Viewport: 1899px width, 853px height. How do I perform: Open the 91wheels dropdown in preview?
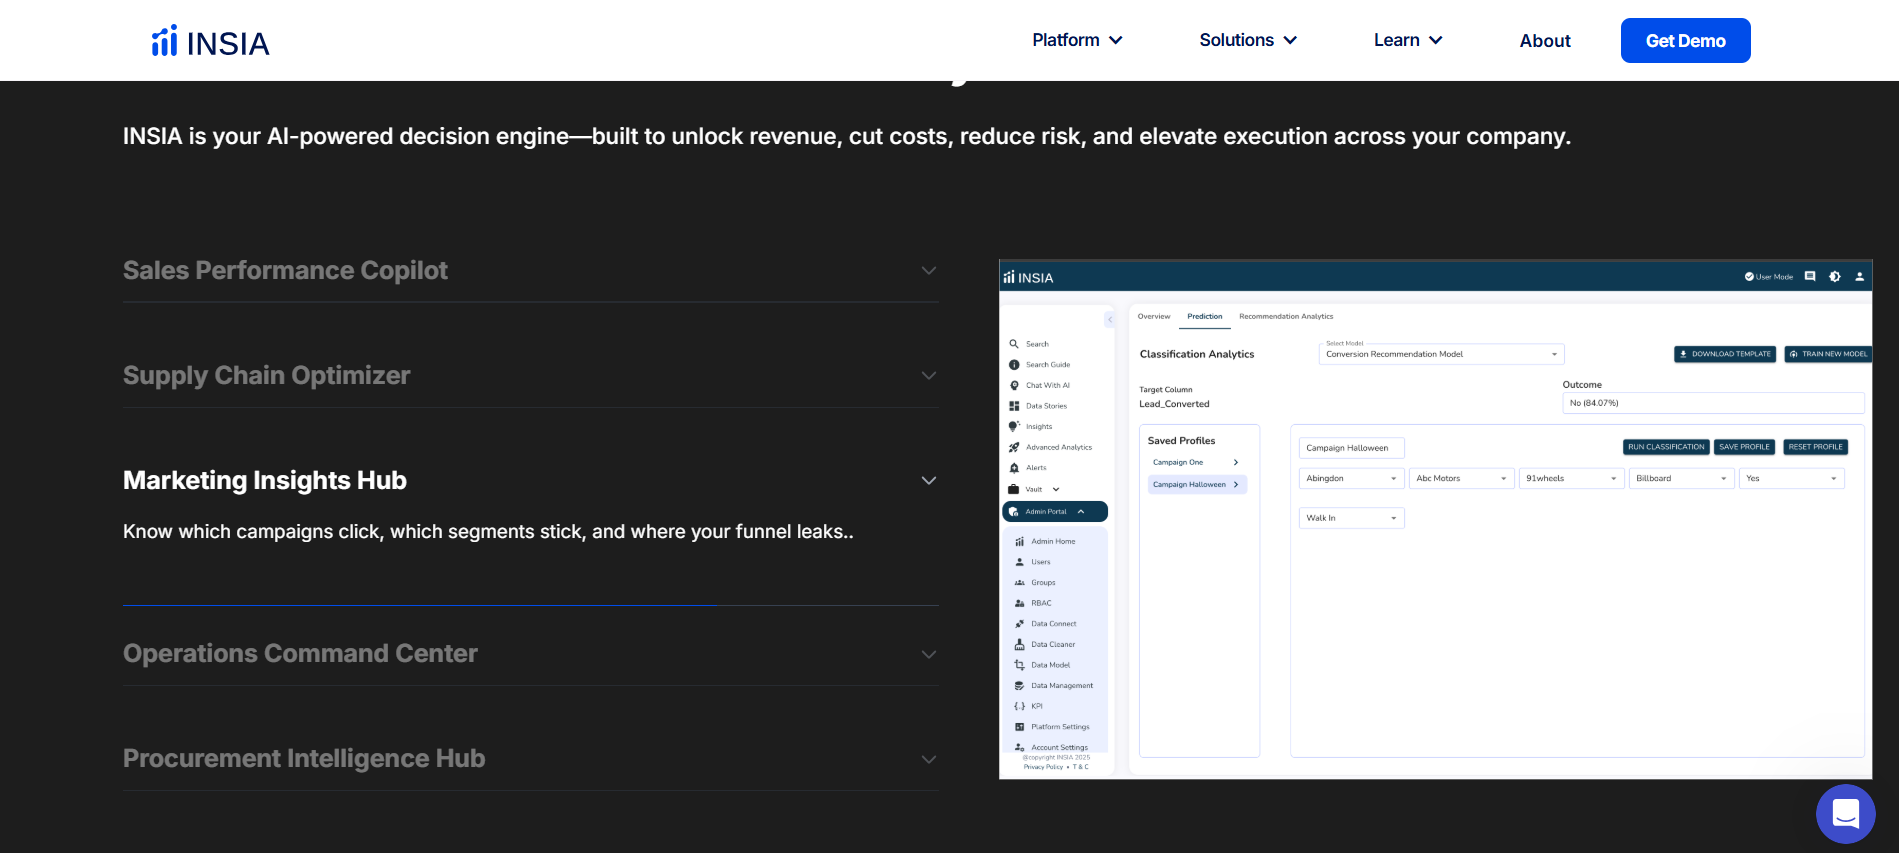click(x=1571, y=479)
